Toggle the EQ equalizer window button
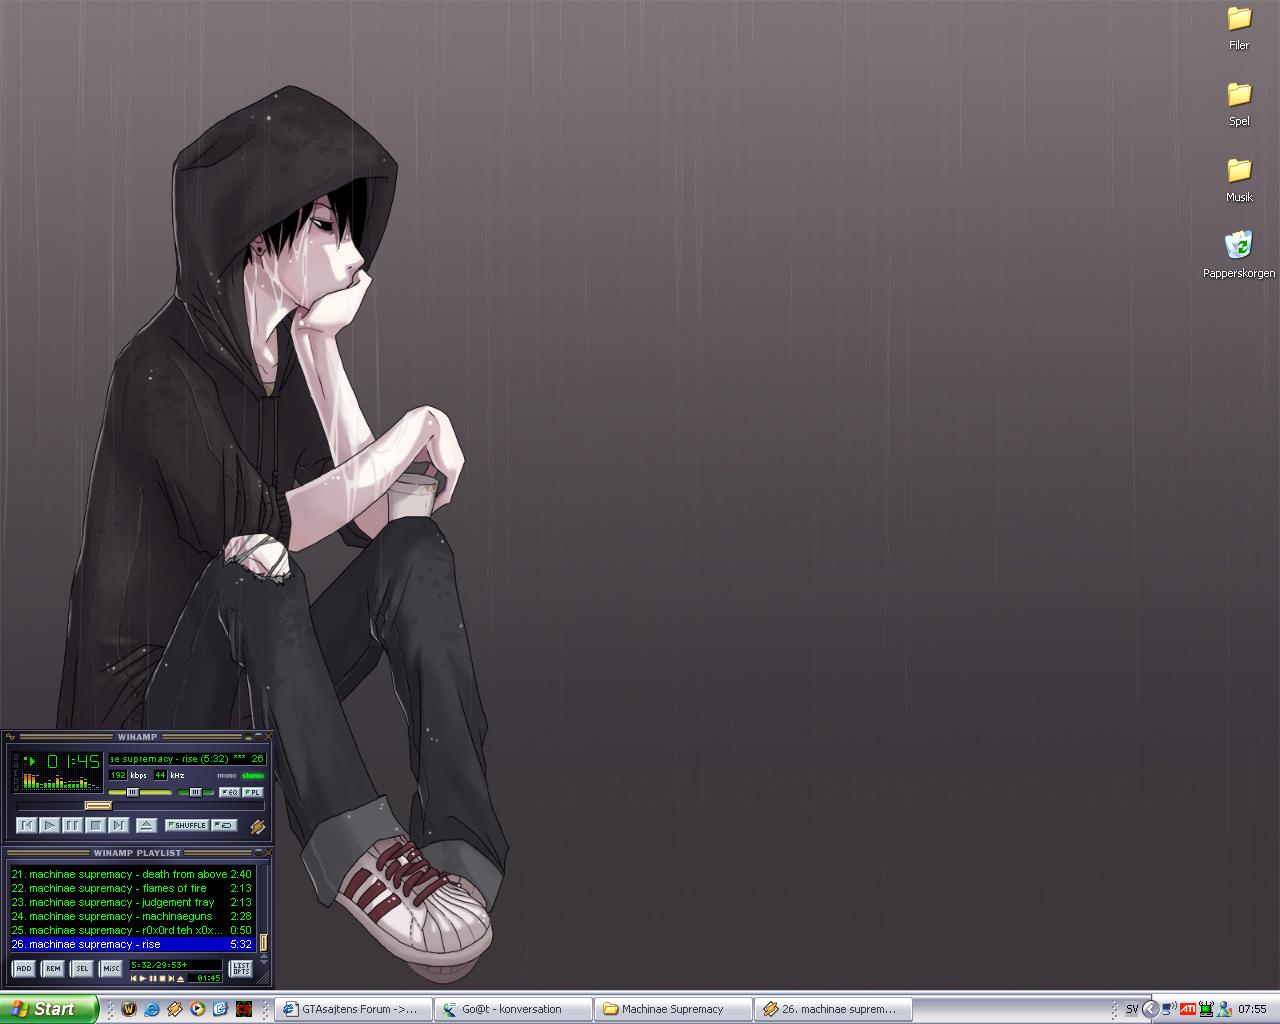 click(229, 792)
